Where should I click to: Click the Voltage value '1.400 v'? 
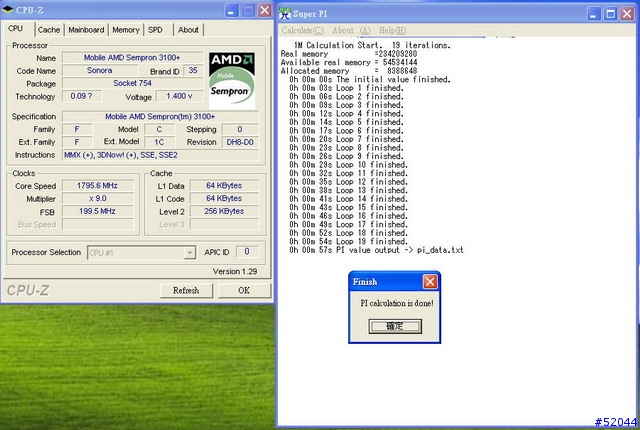coord(179,96)
